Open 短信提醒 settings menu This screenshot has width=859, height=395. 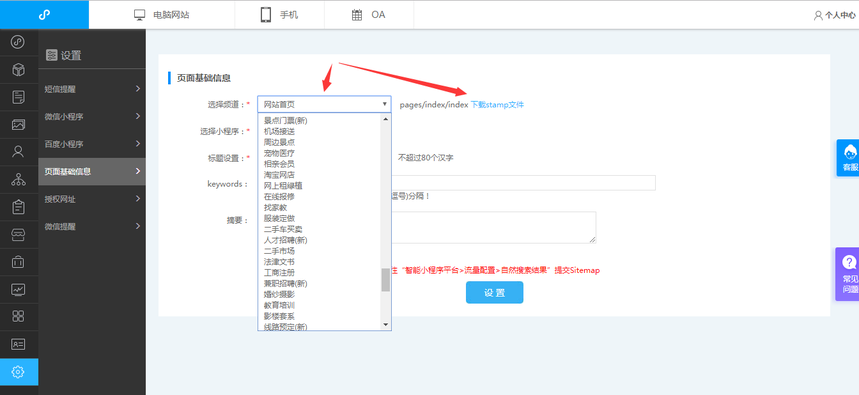point(92,89)
